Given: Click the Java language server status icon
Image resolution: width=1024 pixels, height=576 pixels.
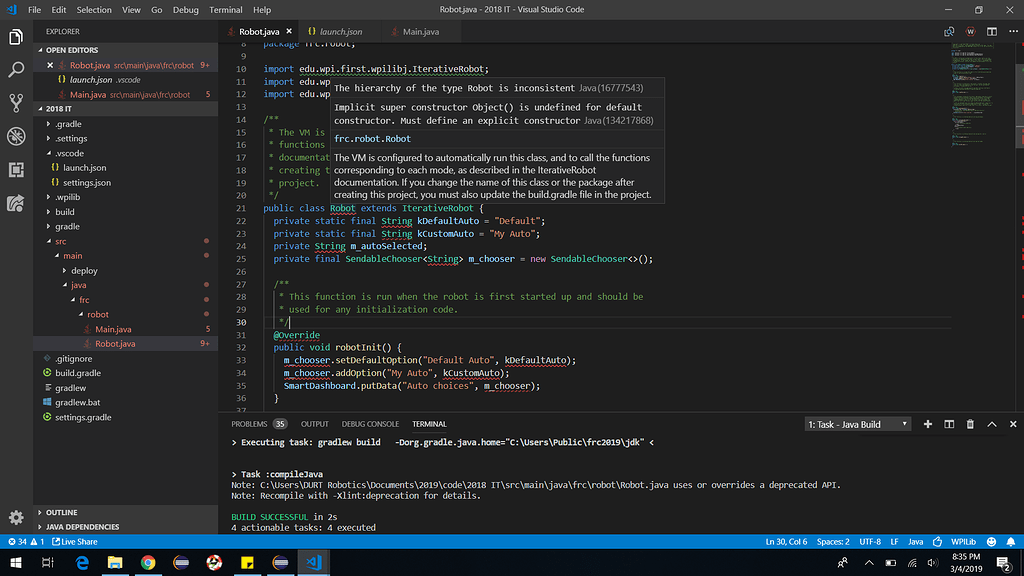Looking at the screenshot, I should pyautogui.click(x=937, y=541).
